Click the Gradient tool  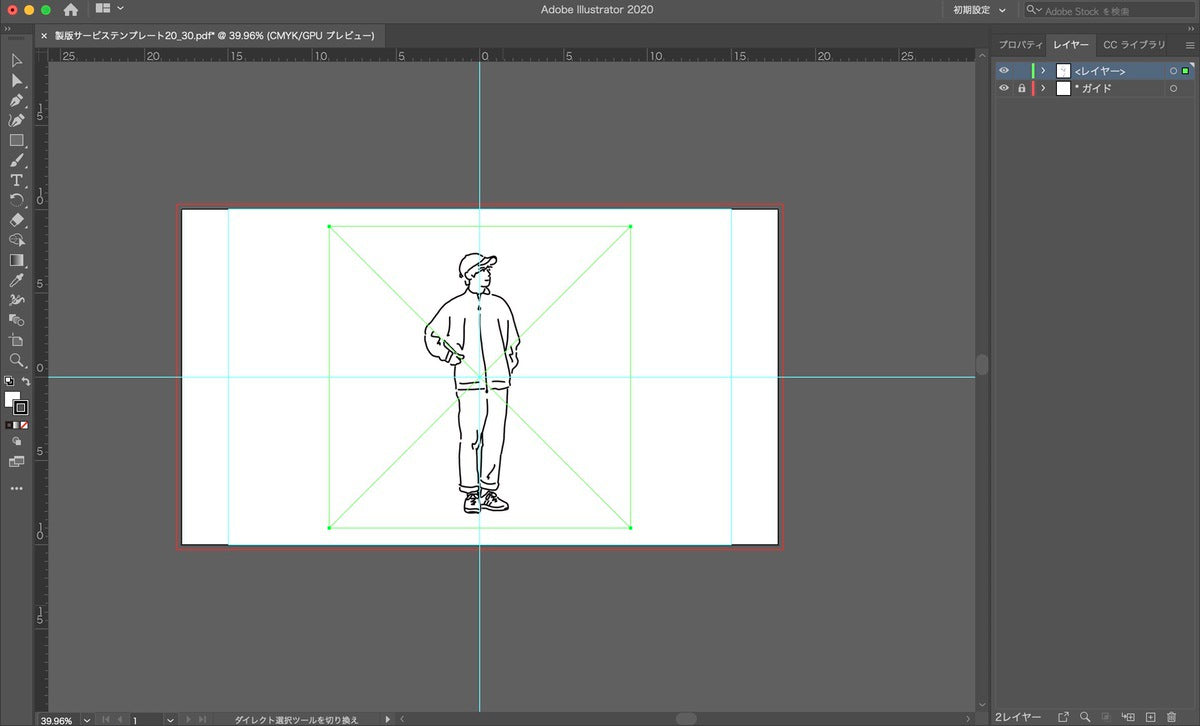17,260
